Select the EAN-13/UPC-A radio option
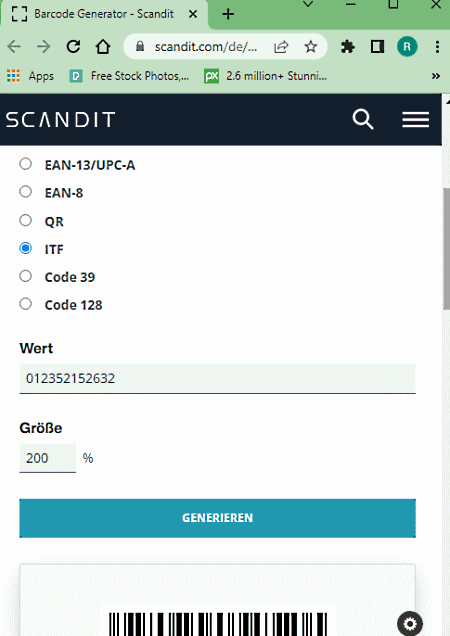 click(x=26, y=164)
